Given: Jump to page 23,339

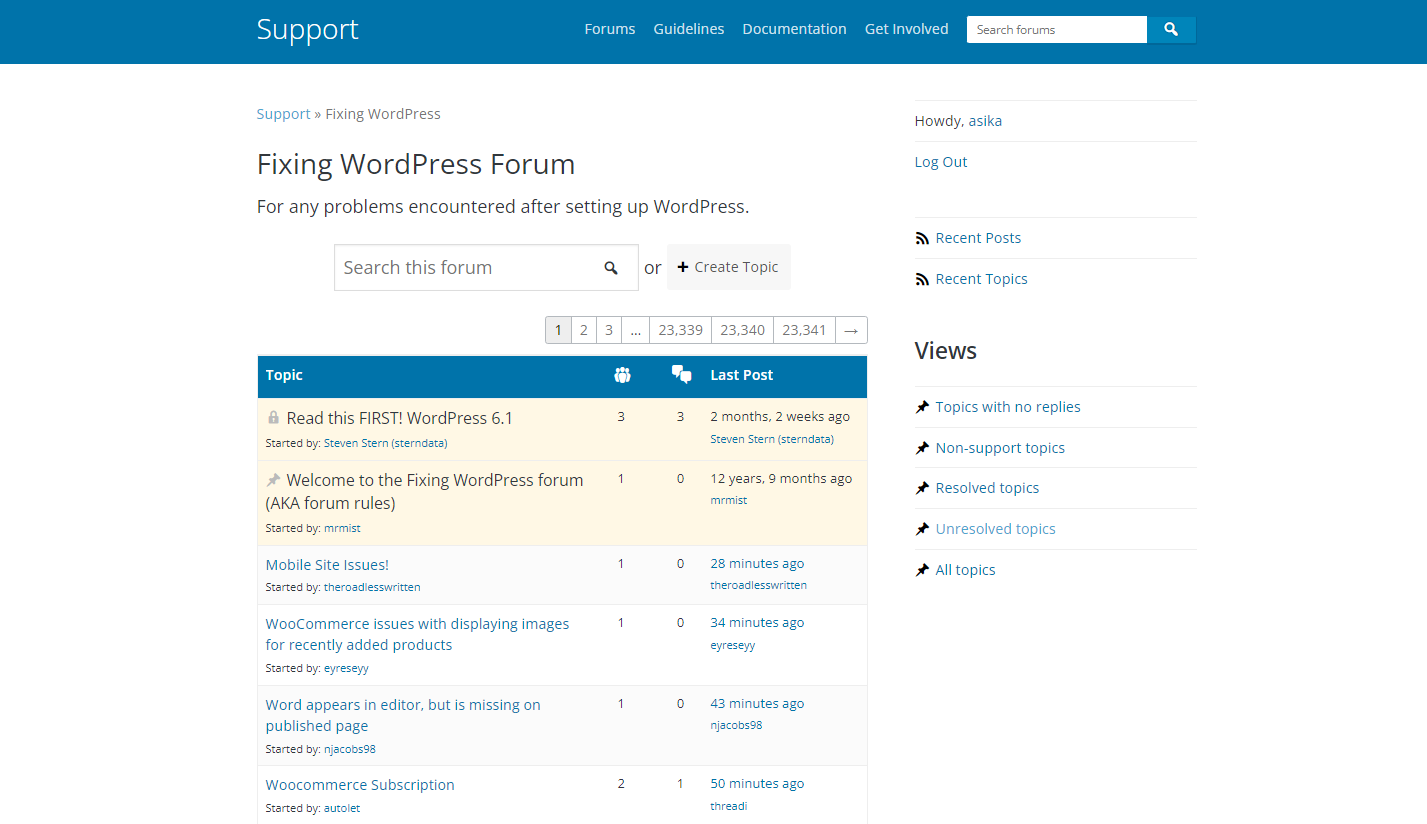Looking at the screenshot, I should click(x=681, y=330).
